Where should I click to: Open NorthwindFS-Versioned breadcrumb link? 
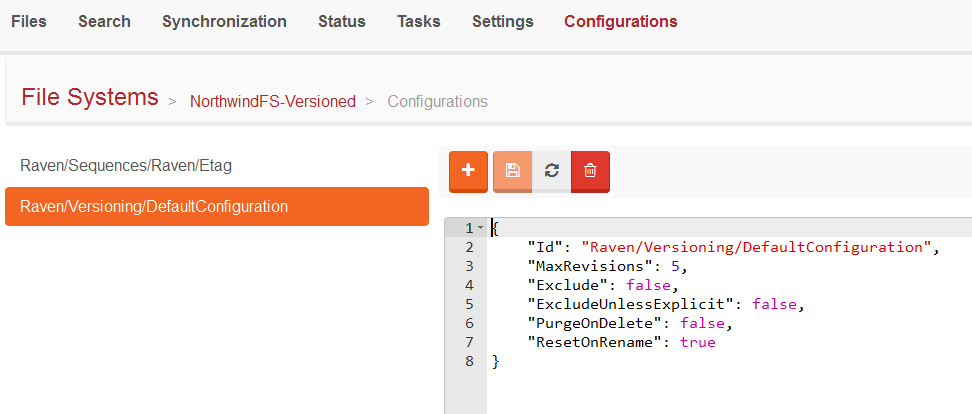coord(273,101)
